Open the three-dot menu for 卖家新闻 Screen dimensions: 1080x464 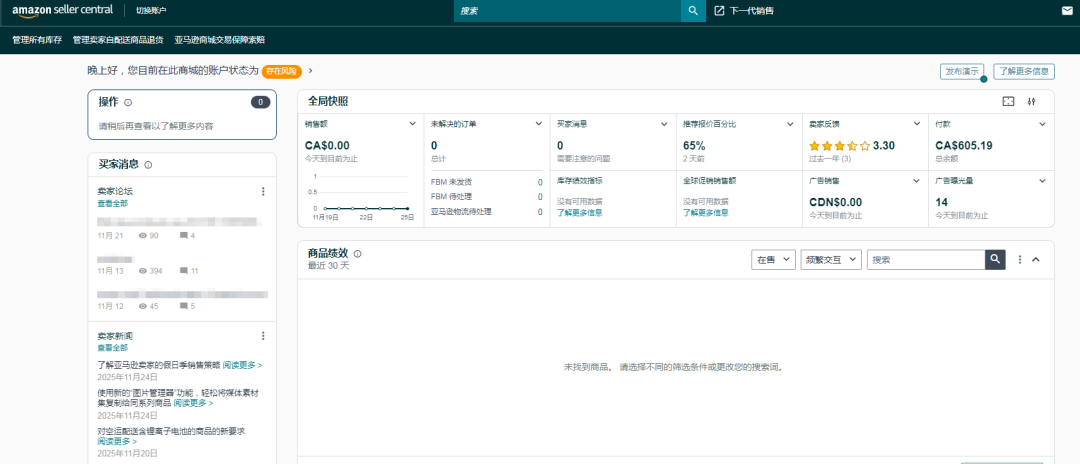point(262,336)
